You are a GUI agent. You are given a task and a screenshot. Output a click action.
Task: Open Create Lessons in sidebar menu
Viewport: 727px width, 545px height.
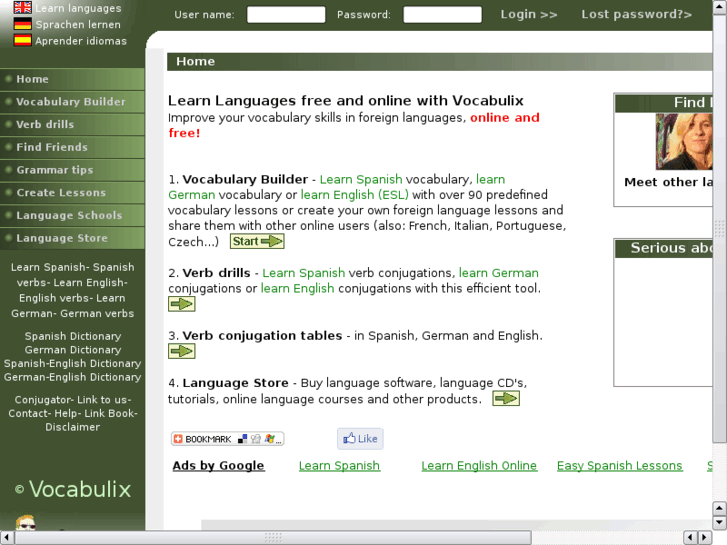pyautogui.click(x=72, y=192)
